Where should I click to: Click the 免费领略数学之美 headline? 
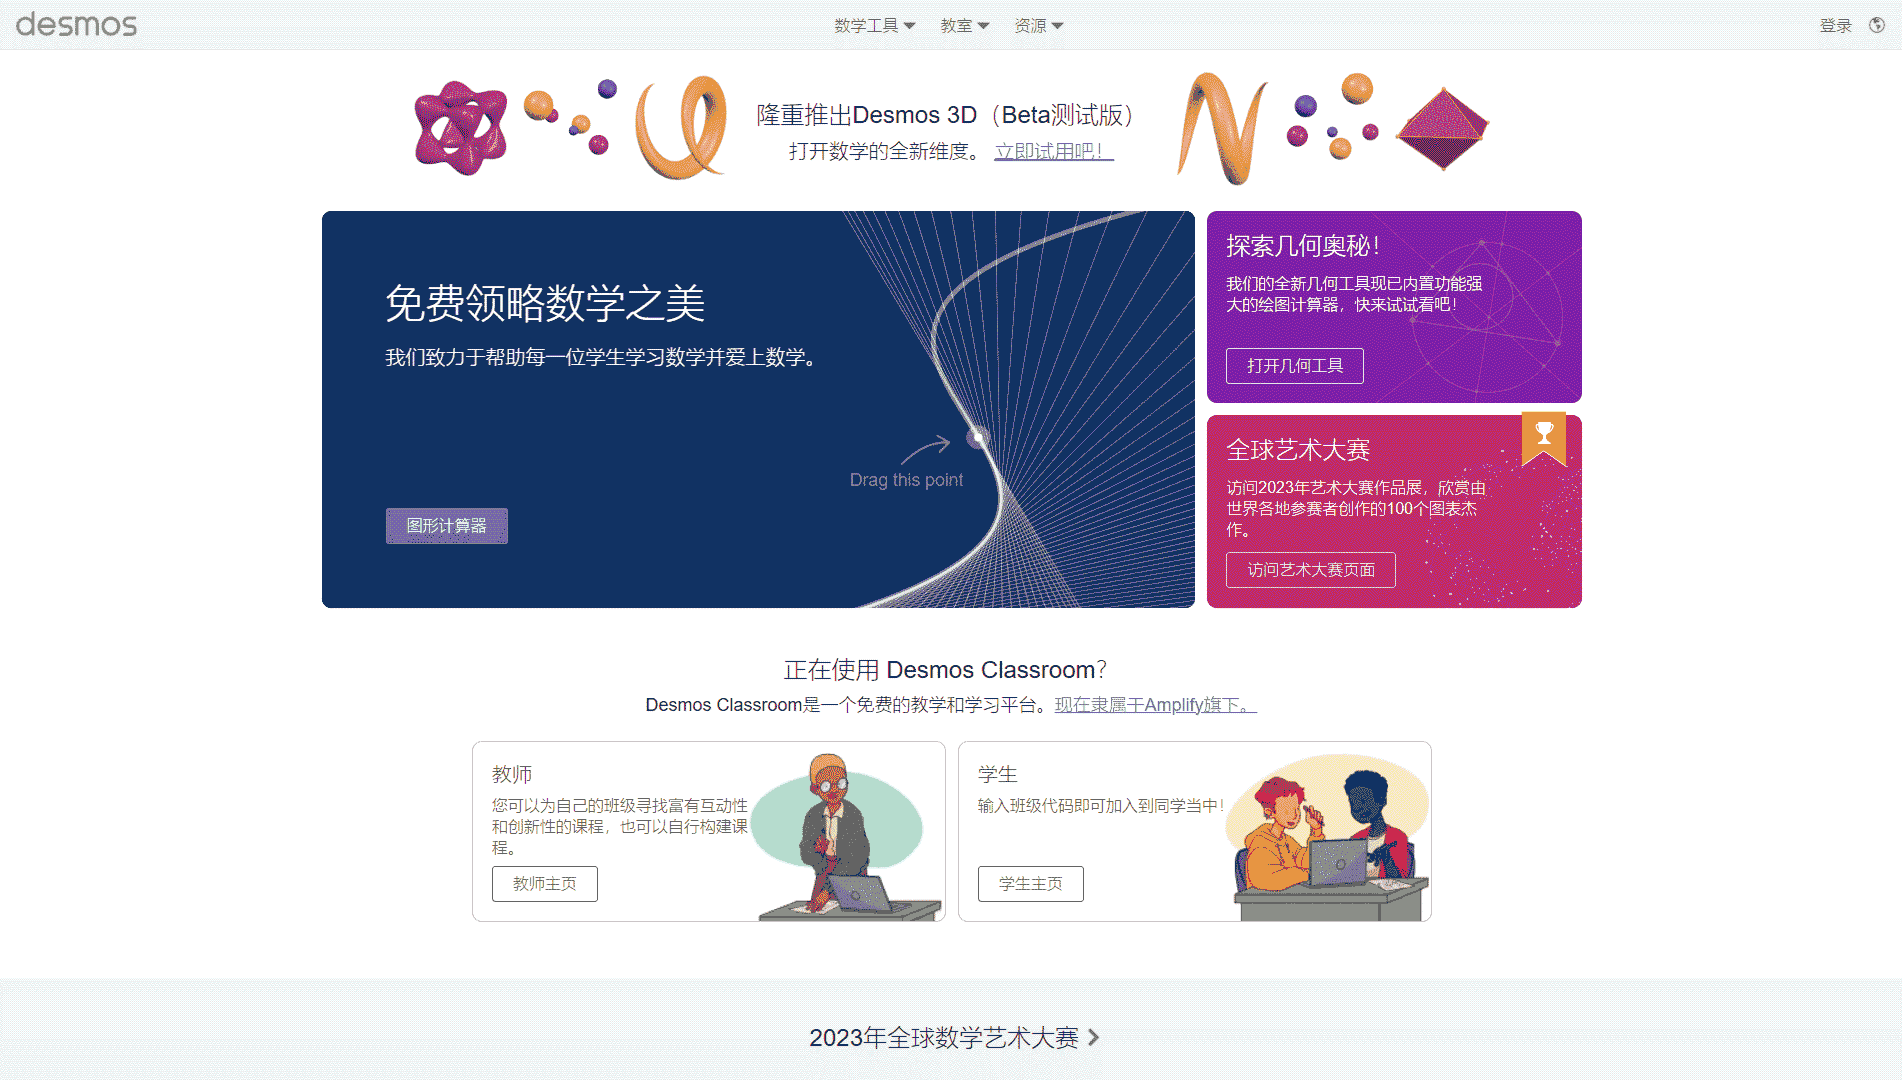[x=545, y=303]
